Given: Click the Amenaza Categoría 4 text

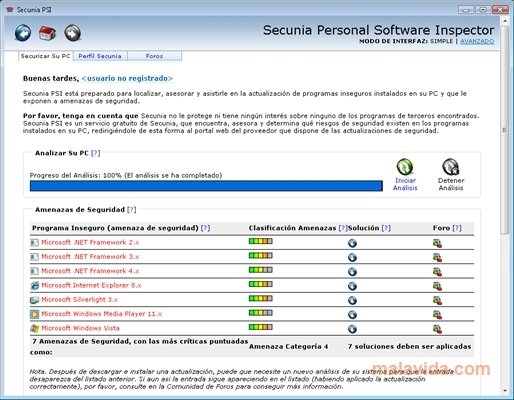Looking at the screenshot, I should [x=288, y=347].
